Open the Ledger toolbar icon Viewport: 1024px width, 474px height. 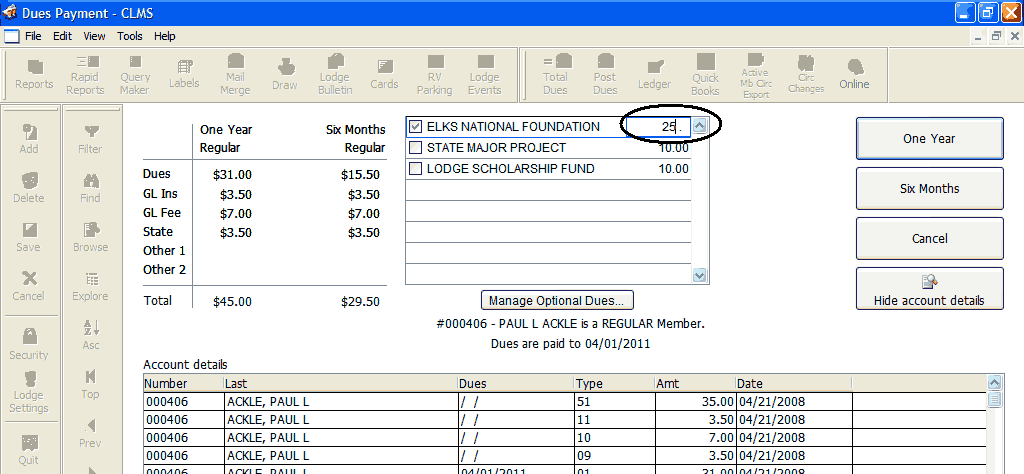654,74
